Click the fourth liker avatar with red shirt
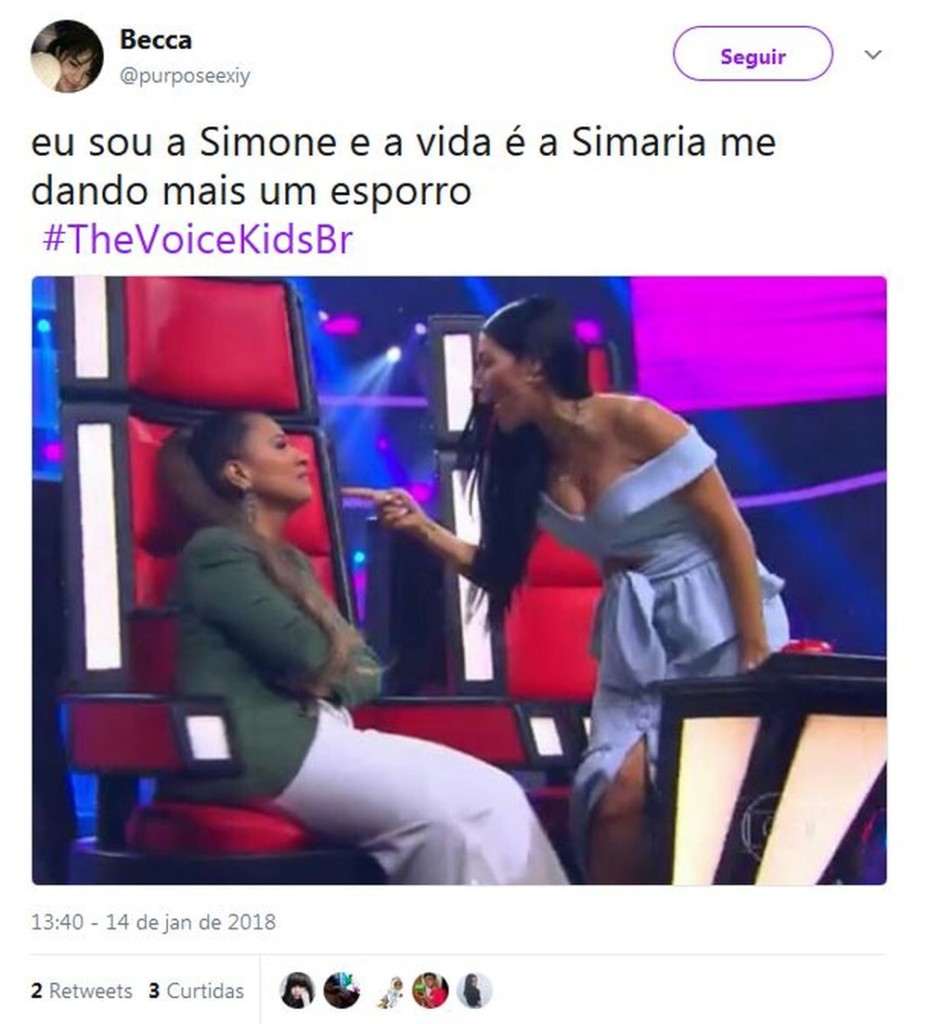 (430, 990)
